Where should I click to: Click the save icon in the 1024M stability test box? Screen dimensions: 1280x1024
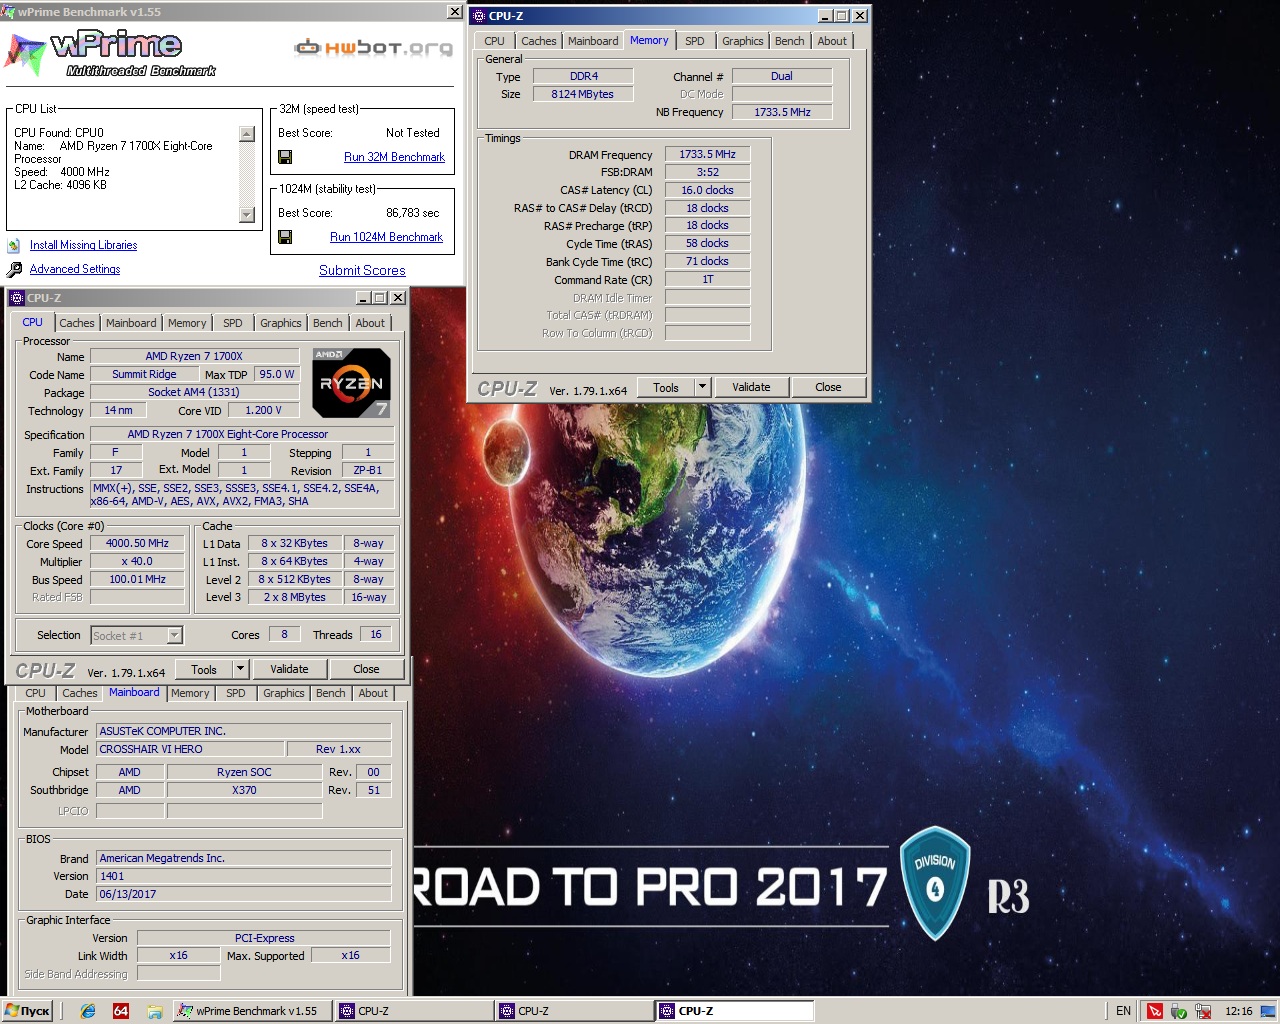[285, 237]
